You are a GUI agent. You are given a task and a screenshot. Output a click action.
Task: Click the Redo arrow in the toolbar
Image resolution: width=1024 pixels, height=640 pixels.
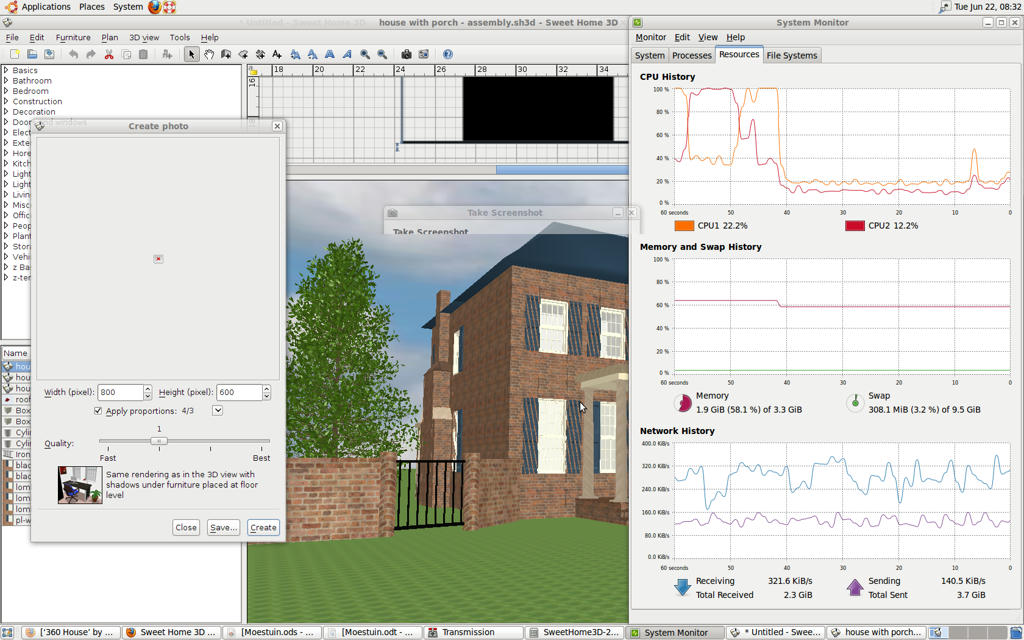tap(91, 54)
